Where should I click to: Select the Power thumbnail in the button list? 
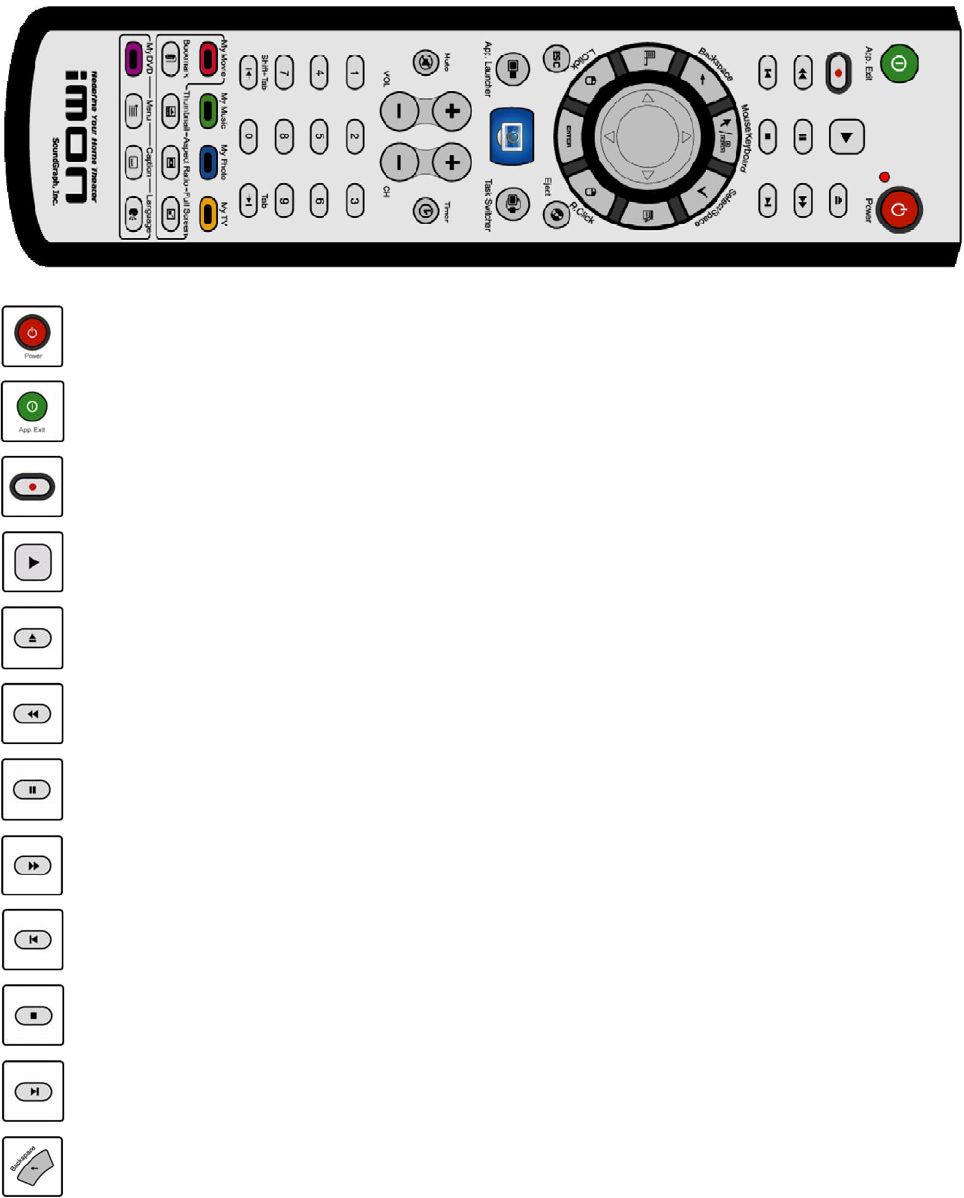coord(33,336)
